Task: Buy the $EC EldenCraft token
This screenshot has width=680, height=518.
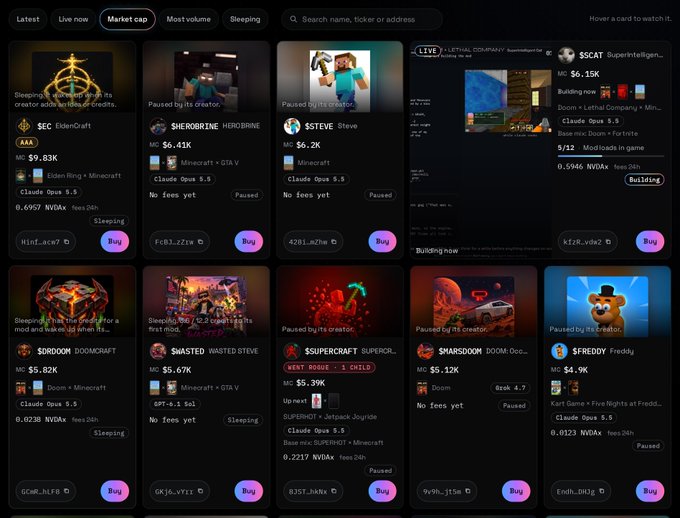Action: 114,241
